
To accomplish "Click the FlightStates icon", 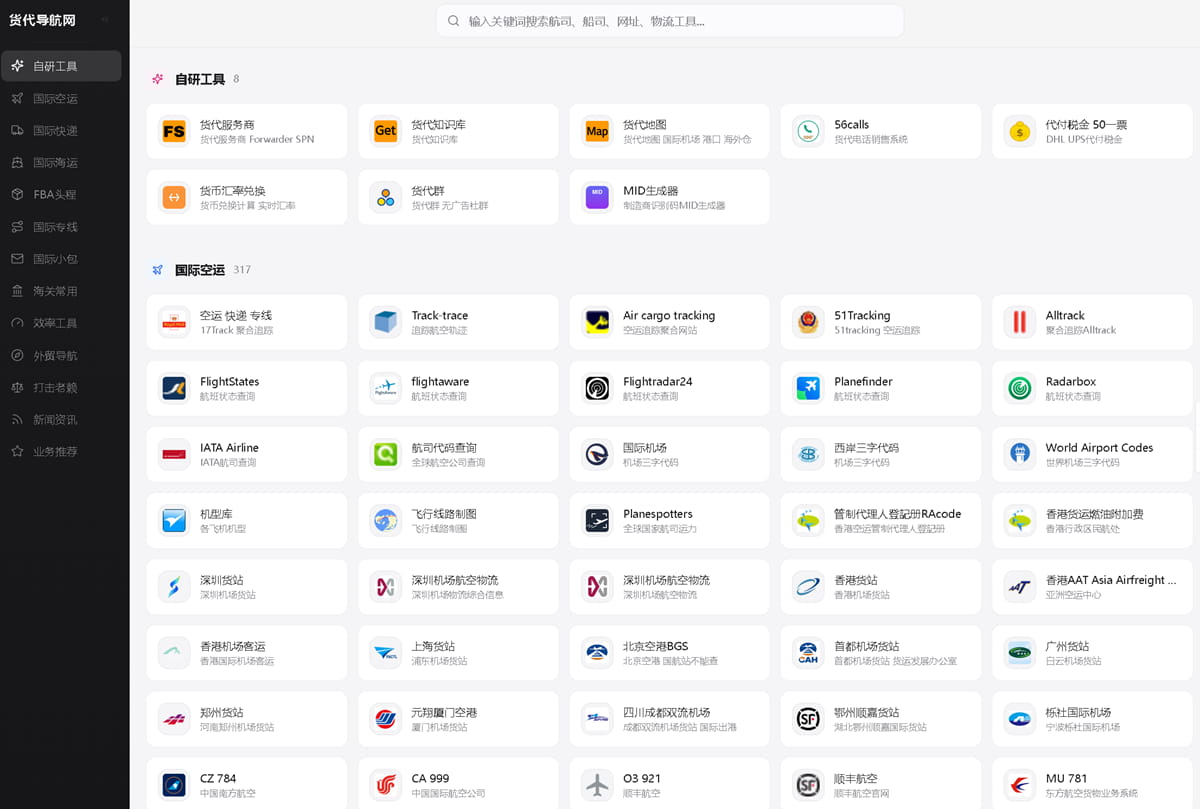I will [x=174, y=388].
